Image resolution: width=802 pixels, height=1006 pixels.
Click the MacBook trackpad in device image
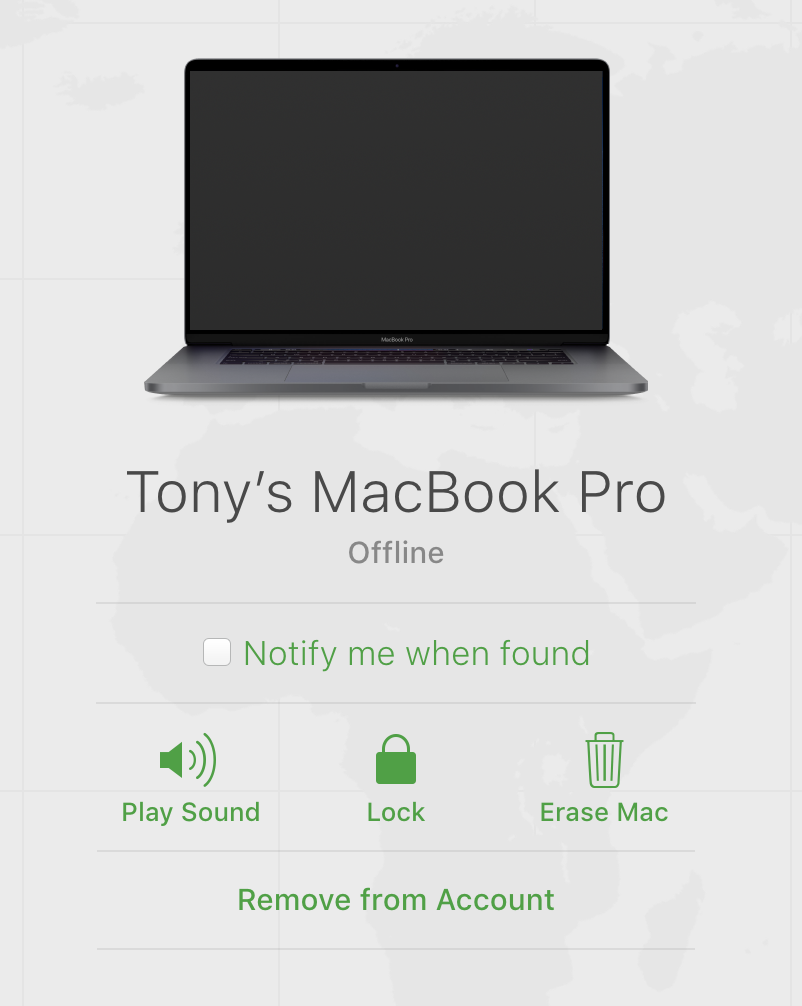[396, 373]
